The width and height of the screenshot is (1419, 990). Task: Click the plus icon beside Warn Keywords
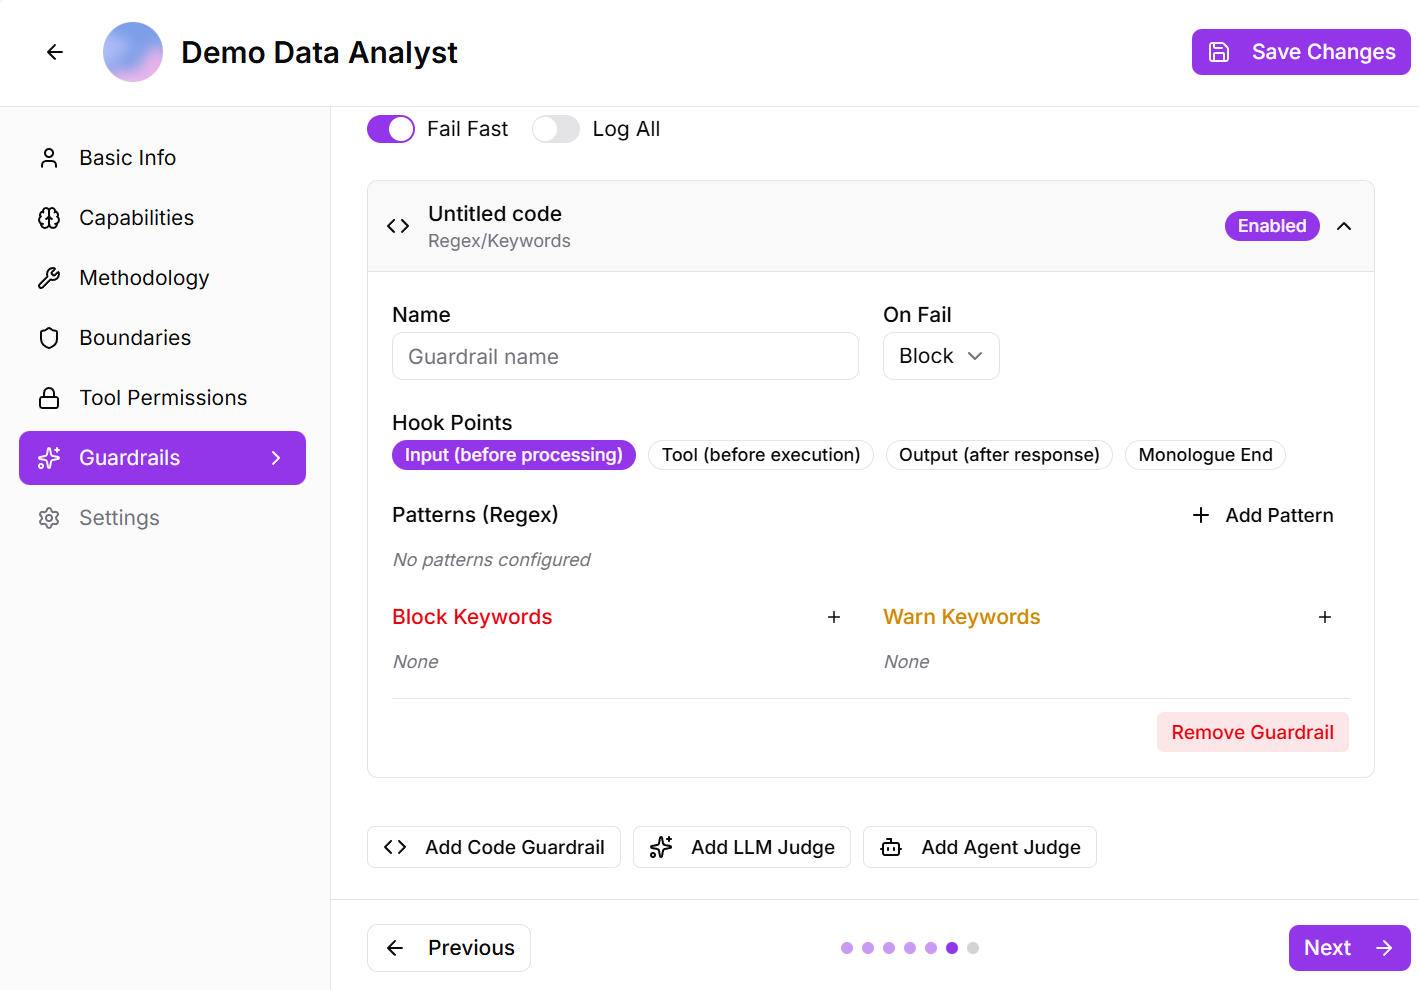(1324, 617)
